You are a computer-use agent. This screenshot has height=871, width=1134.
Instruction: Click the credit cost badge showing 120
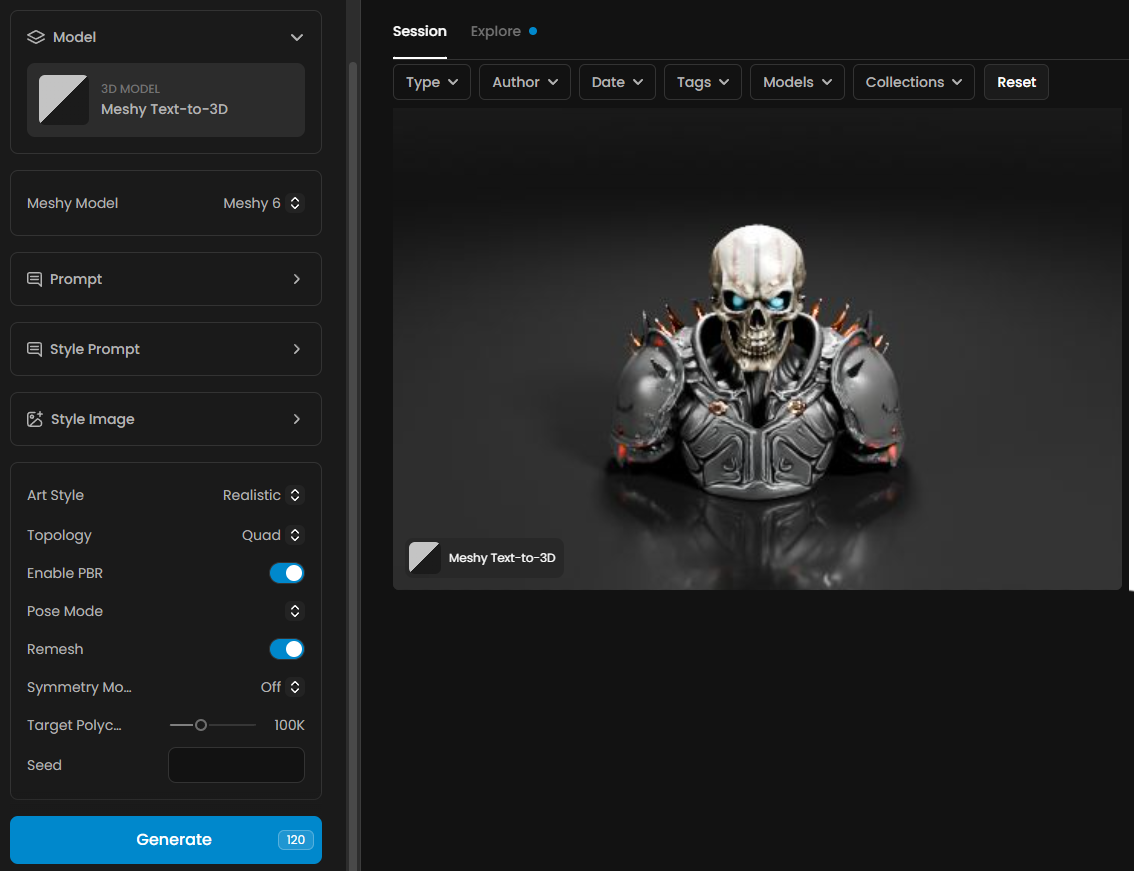(295, 840)
